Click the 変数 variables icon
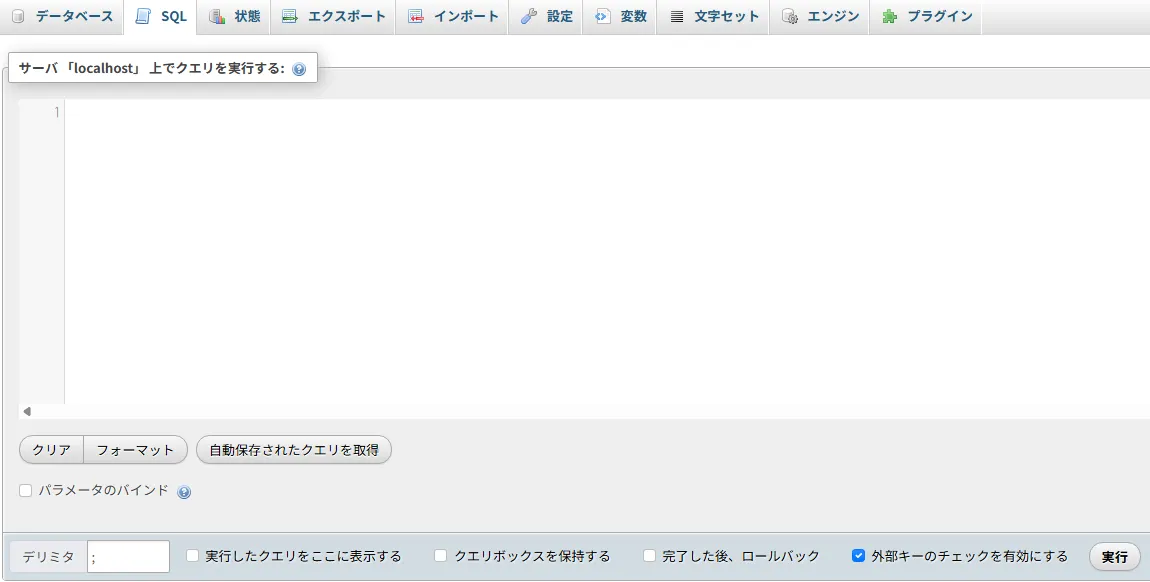The image size is (1150, 582). 603,17
